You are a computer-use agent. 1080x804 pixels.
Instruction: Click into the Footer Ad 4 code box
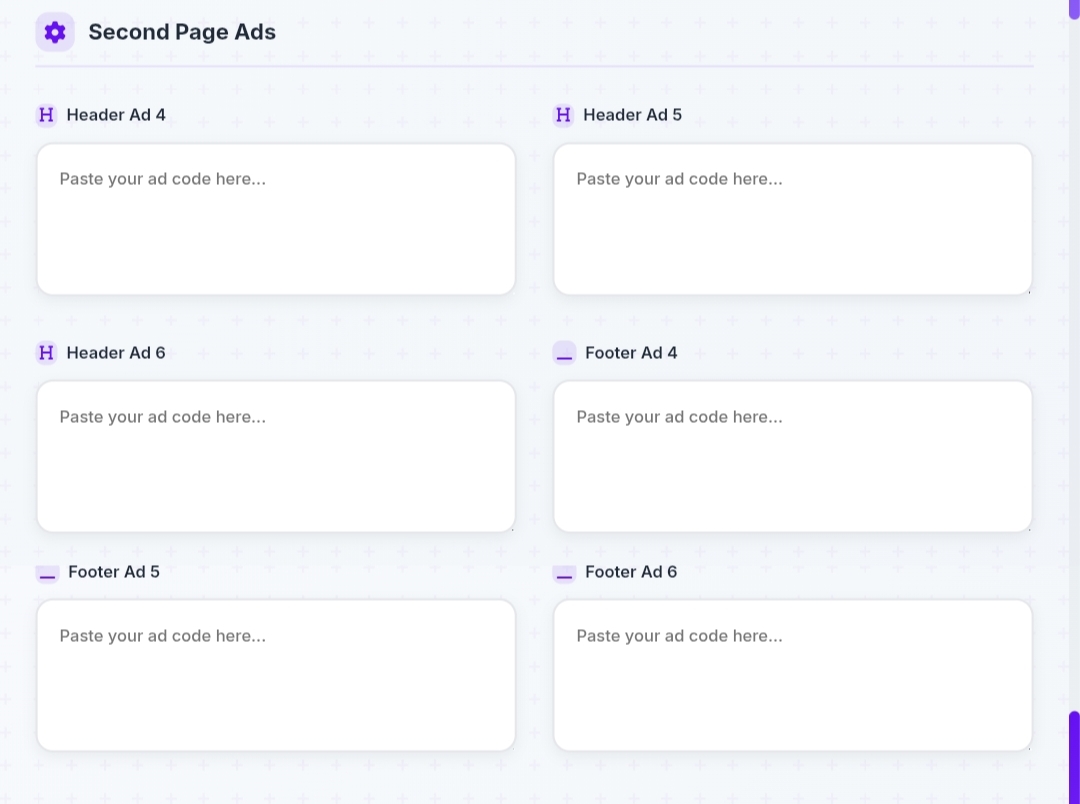[x=792, y=456]
